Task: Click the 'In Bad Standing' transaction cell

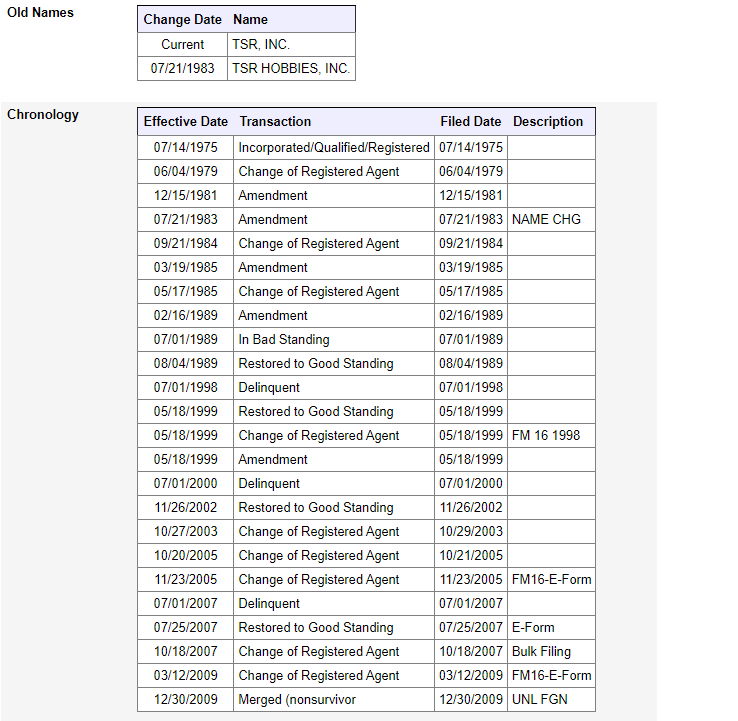Action: 334,340
